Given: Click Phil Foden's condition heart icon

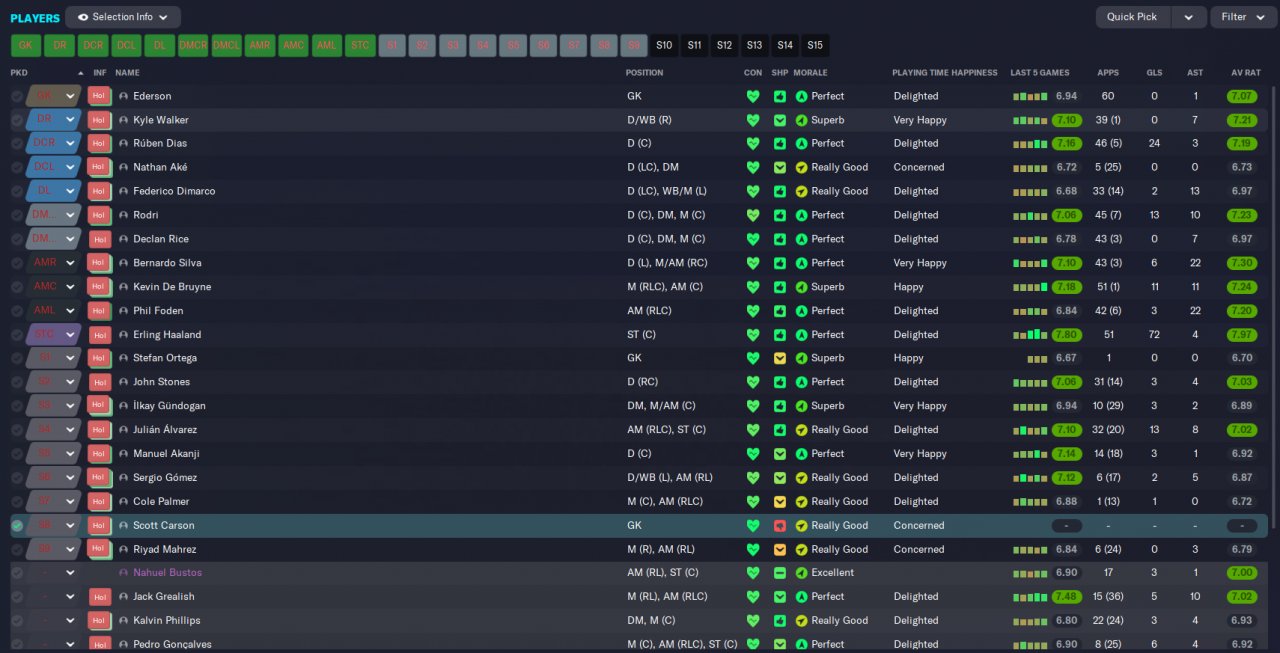Looking at the screenshot, I should point(753,311).
